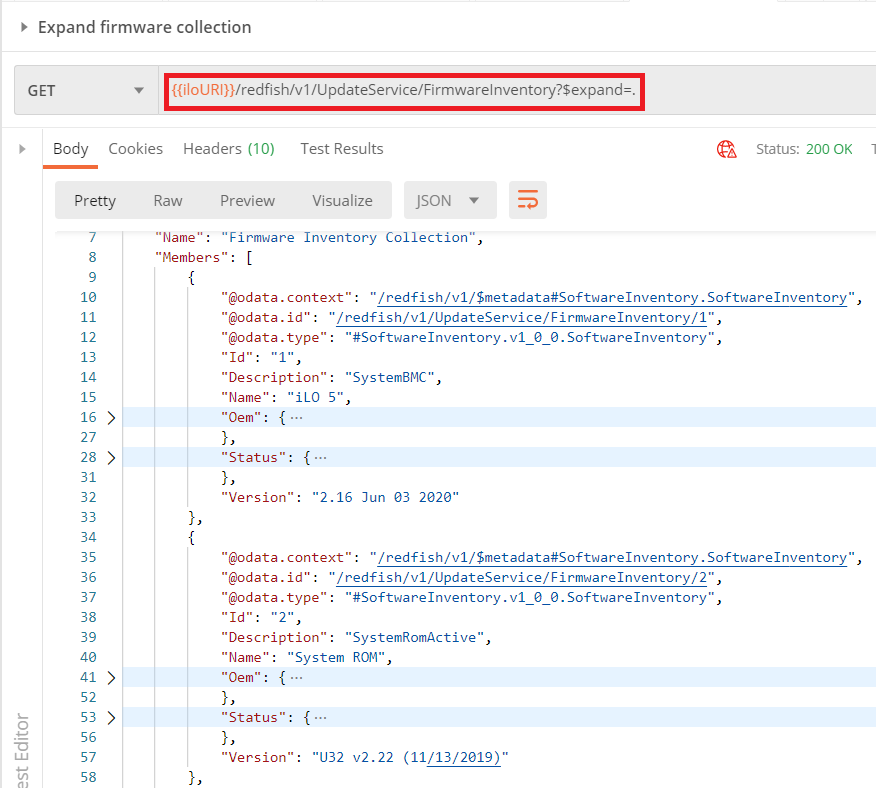This screenshot has height=788, width=876.
Task: Click the network warning globe icon
Action: [x=726, y=149]
